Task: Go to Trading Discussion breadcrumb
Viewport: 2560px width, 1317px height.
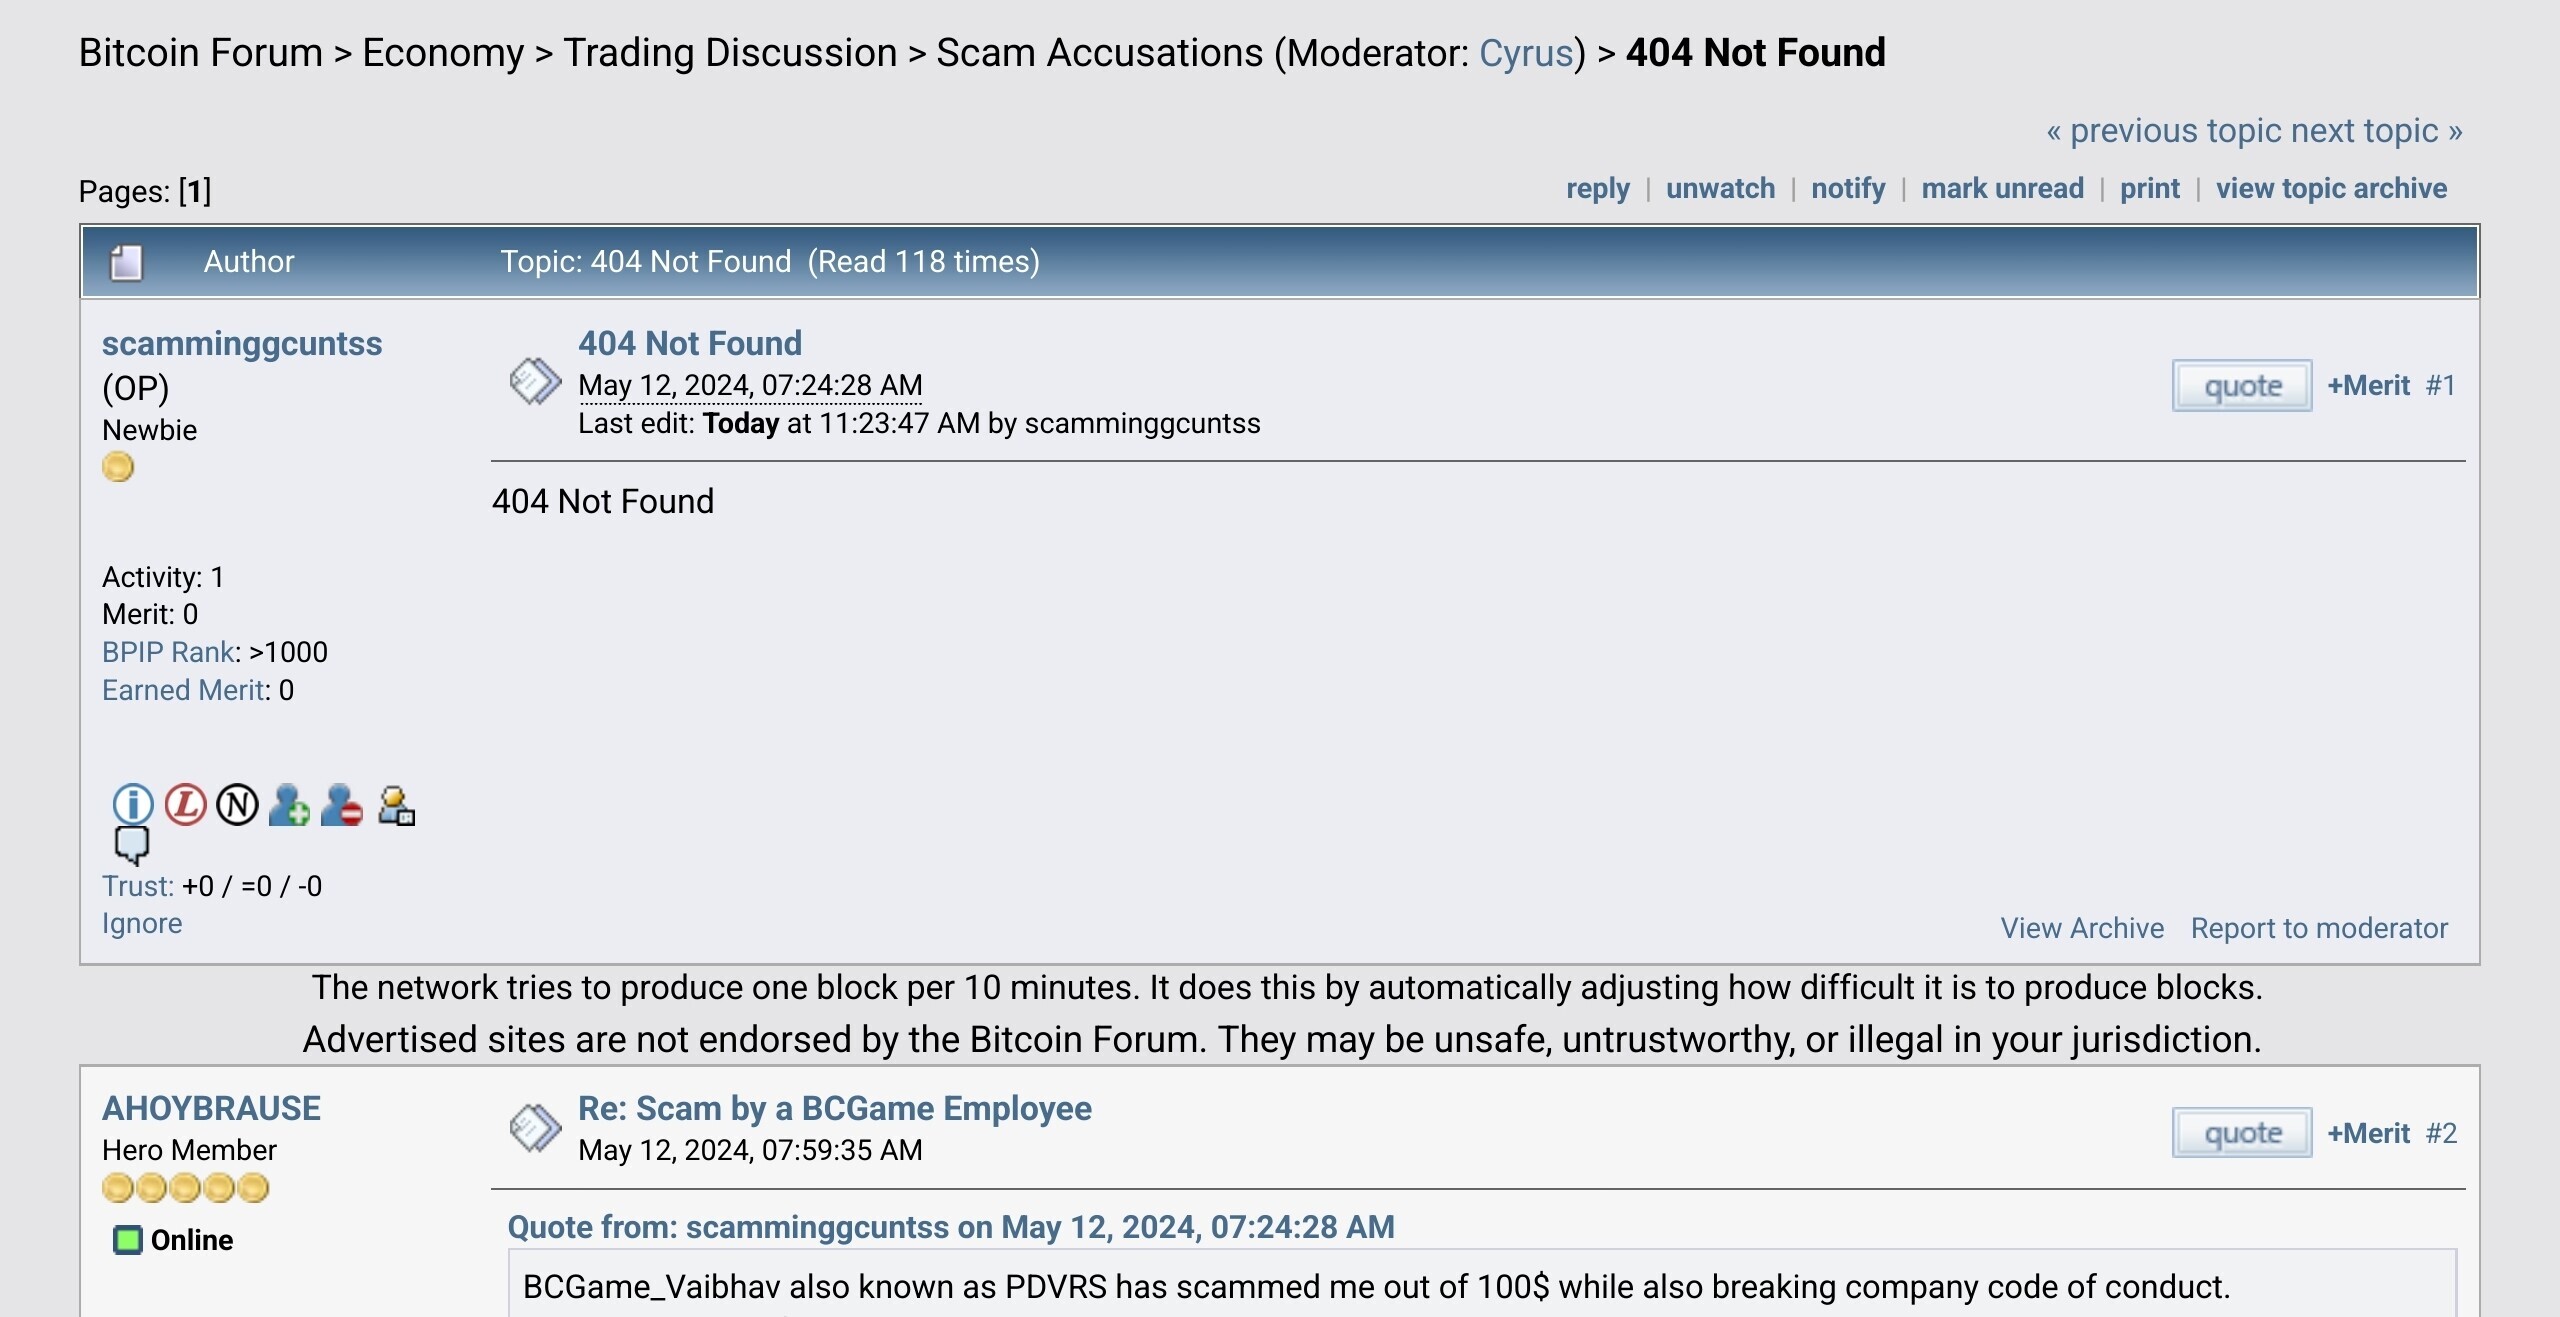Action: click(730, 53)
